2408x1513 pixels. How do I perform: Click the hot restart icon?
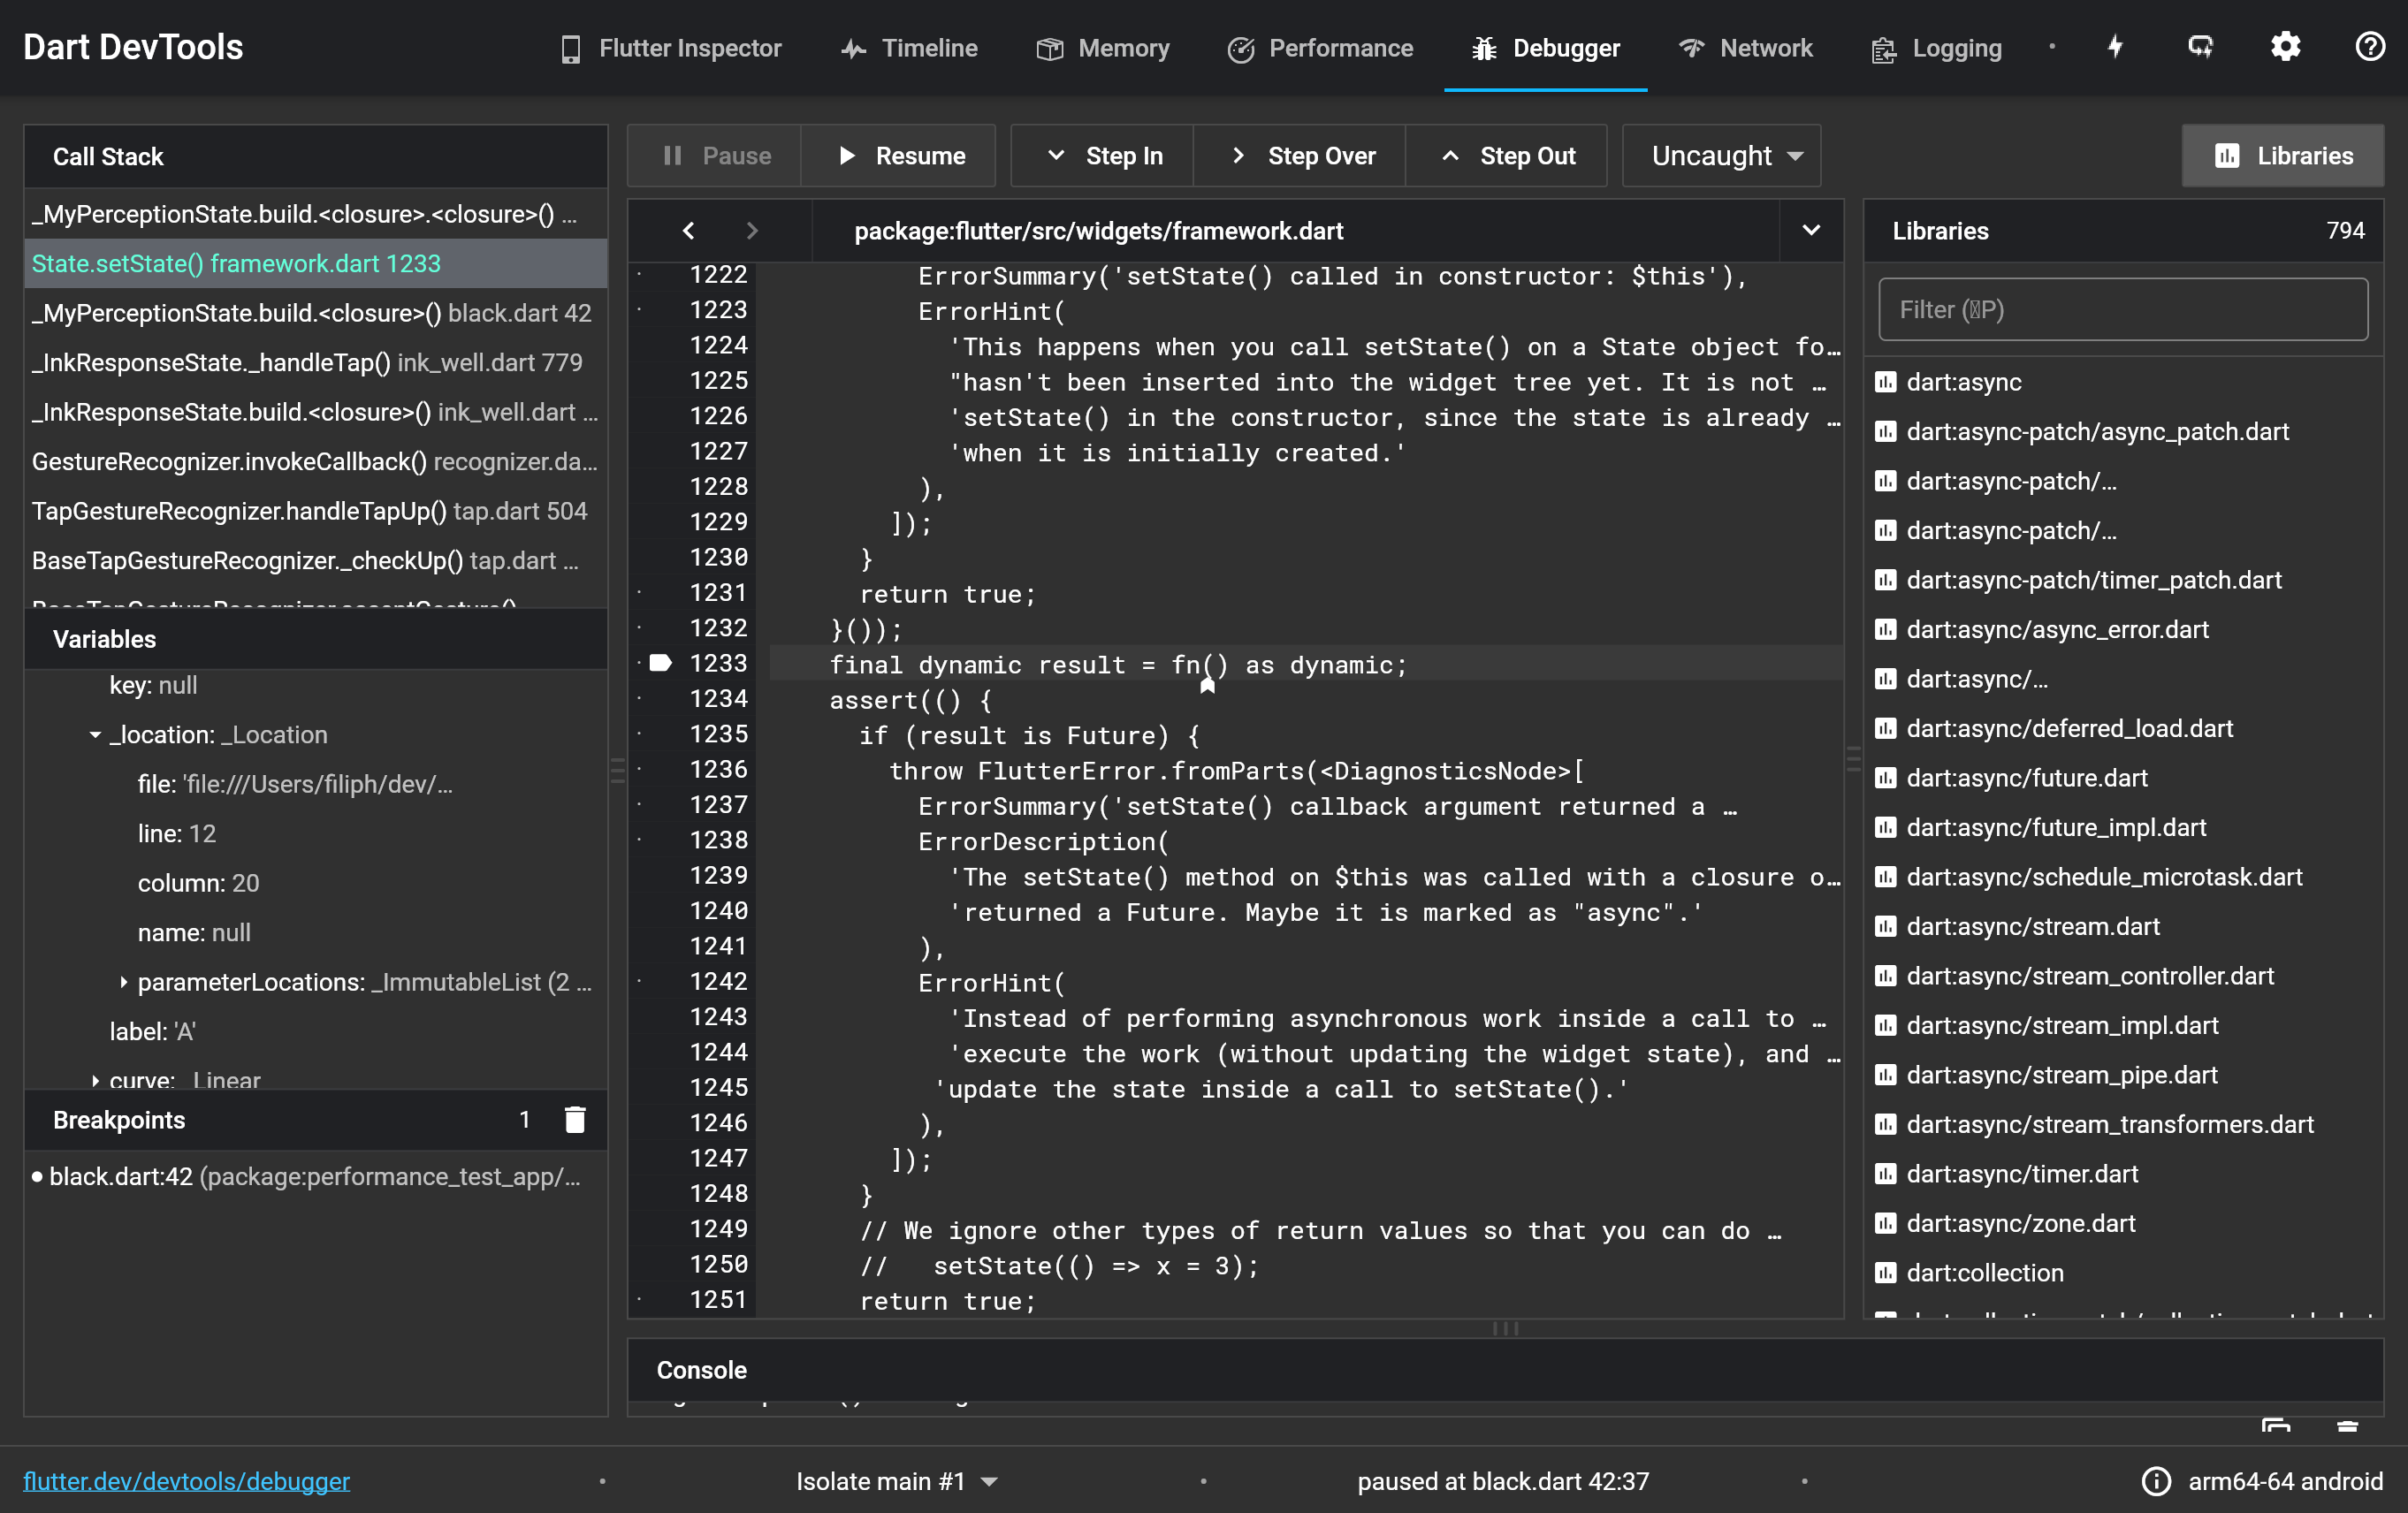click(x=2200, y=47)
